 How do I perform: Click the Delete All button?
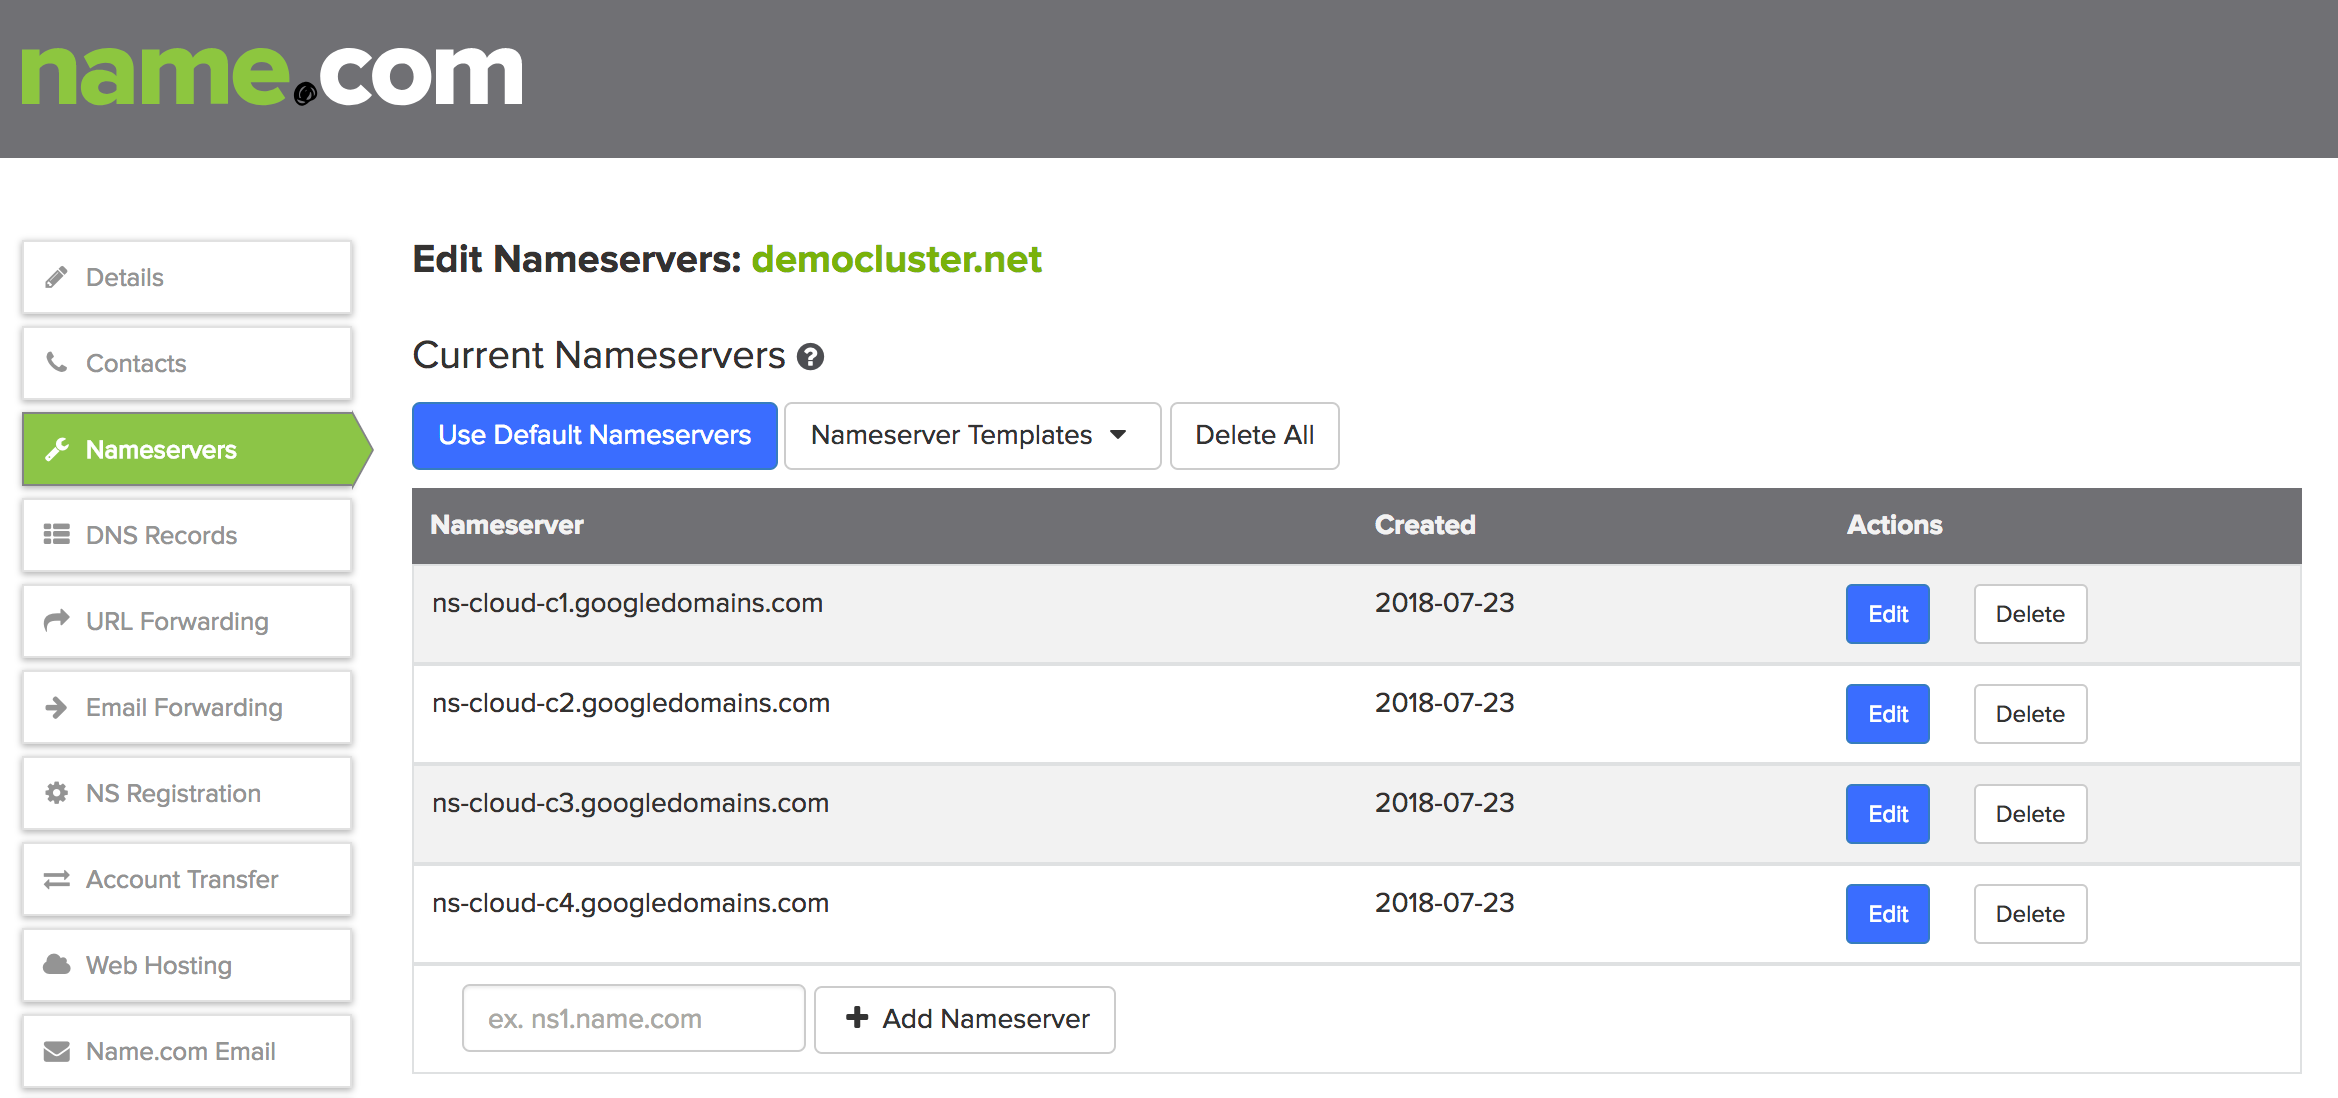click(1254, 435)
